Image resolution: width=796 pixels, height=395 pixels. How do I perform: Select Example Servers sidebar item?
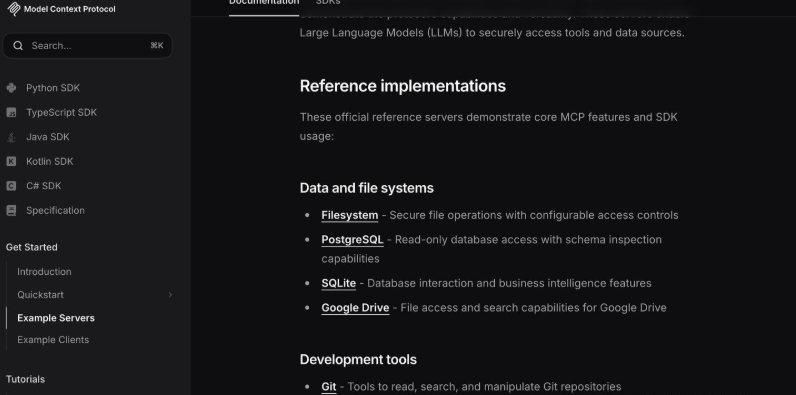56,318
